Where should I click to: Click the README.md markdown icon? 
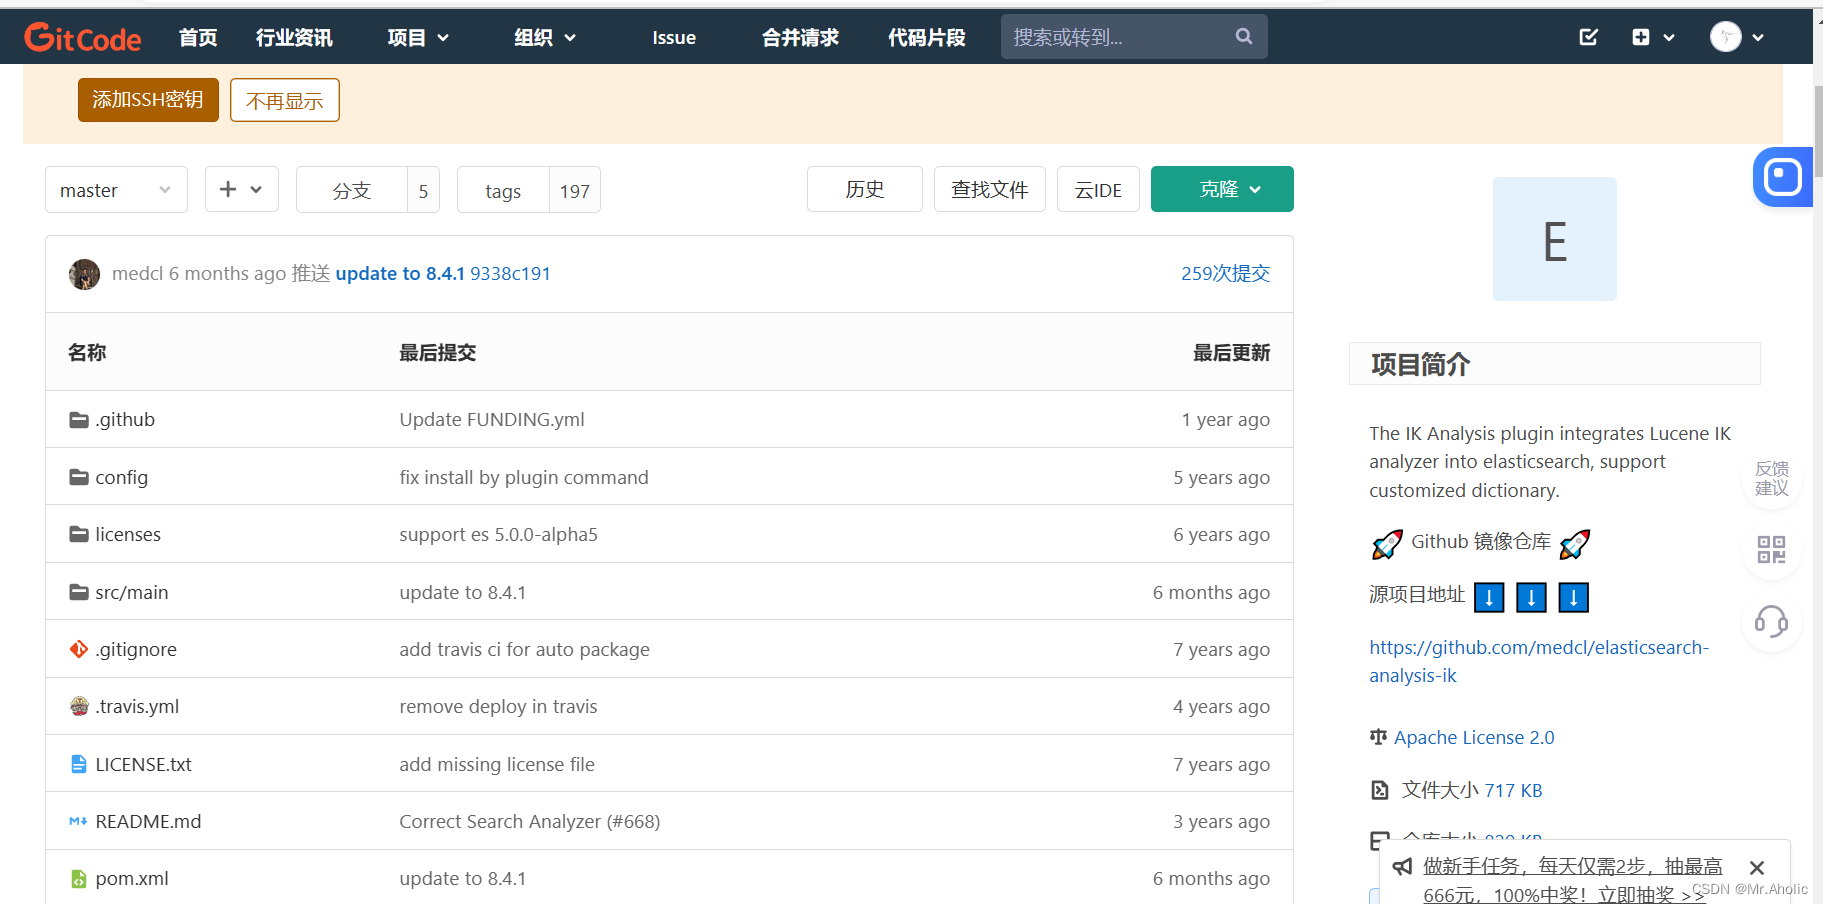78,821
